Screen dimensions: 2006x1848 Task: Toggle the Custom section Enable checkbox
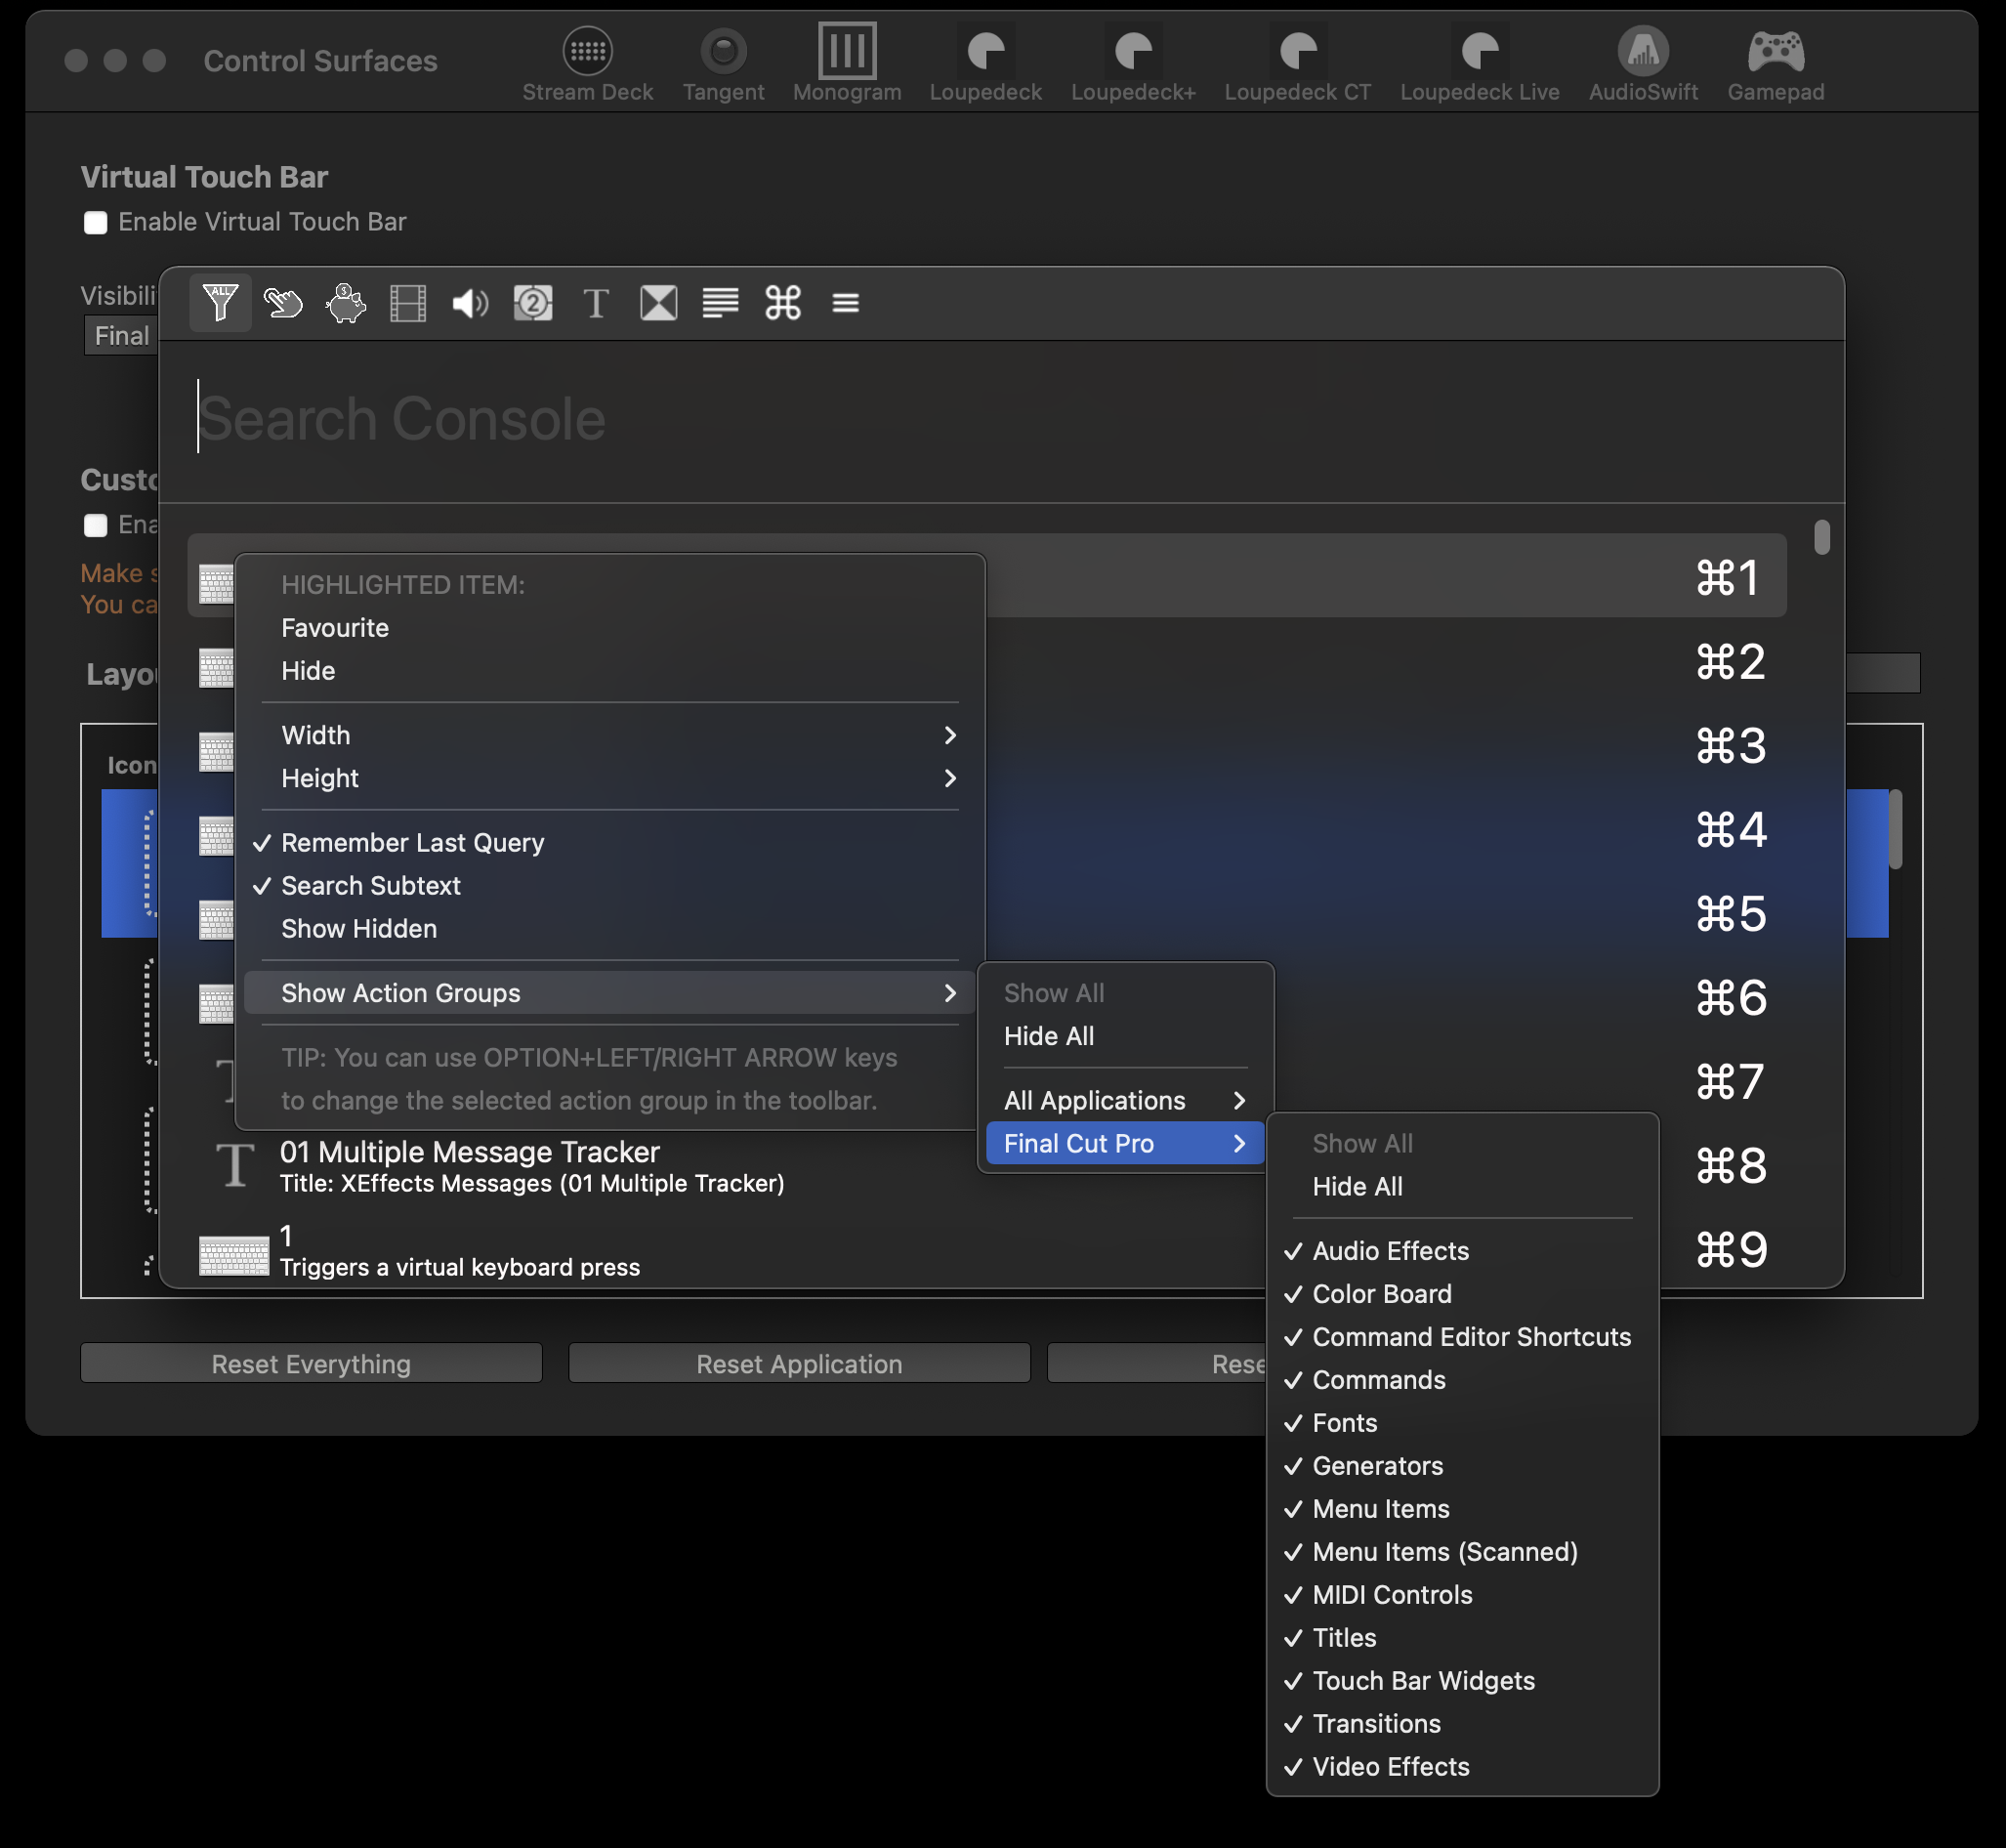95,525
